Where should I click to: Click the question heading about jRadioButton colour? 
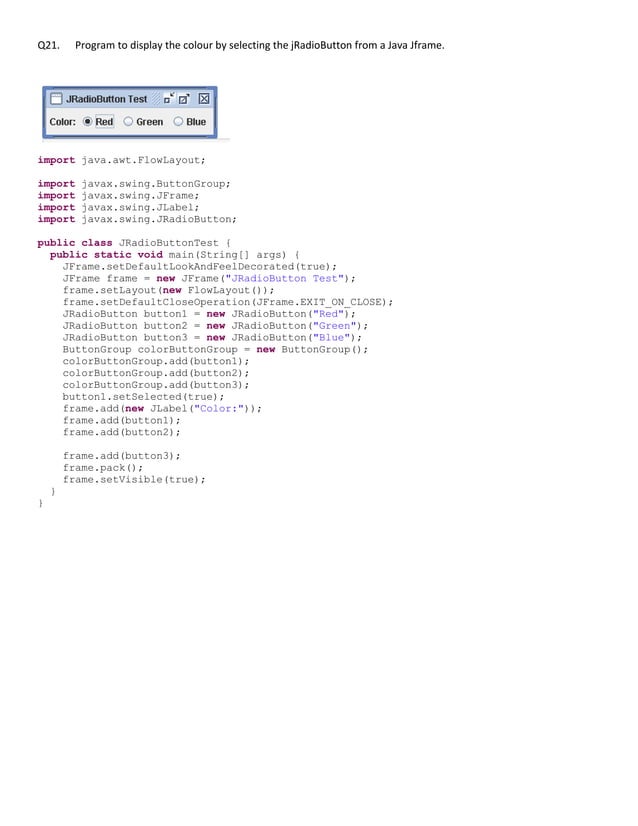coord(260,45)
